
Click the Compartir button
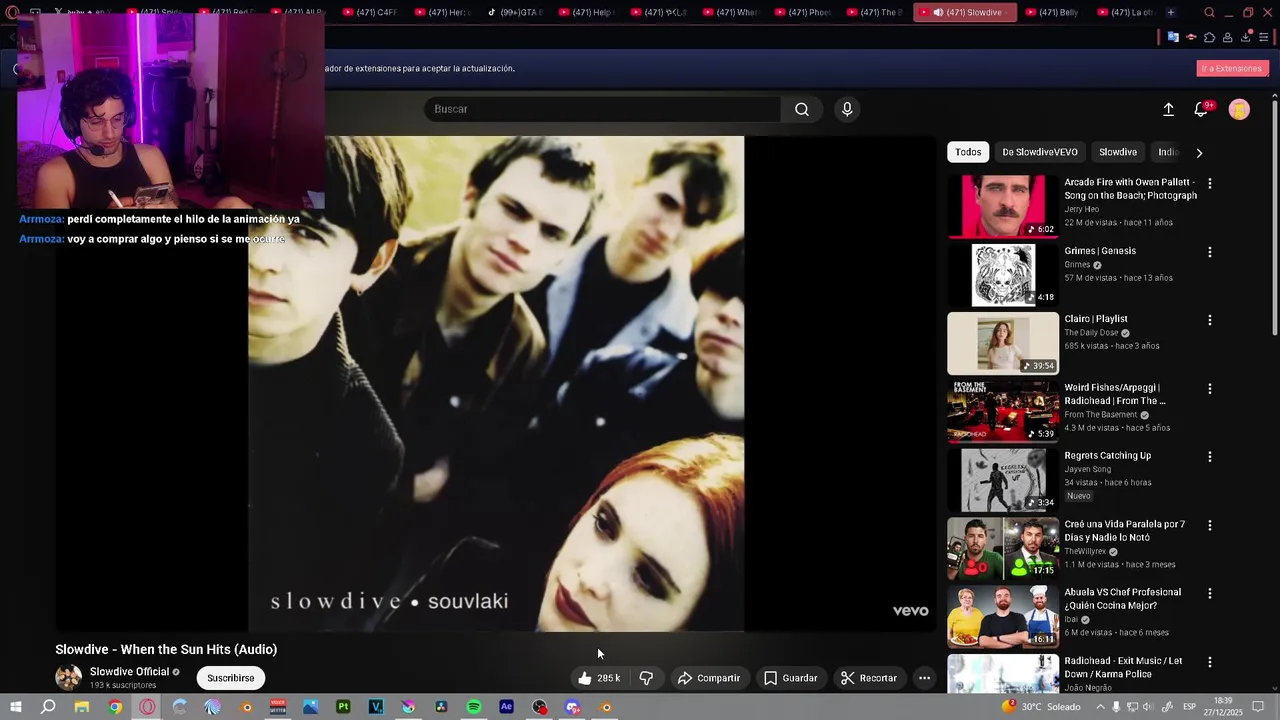[709, 678]
